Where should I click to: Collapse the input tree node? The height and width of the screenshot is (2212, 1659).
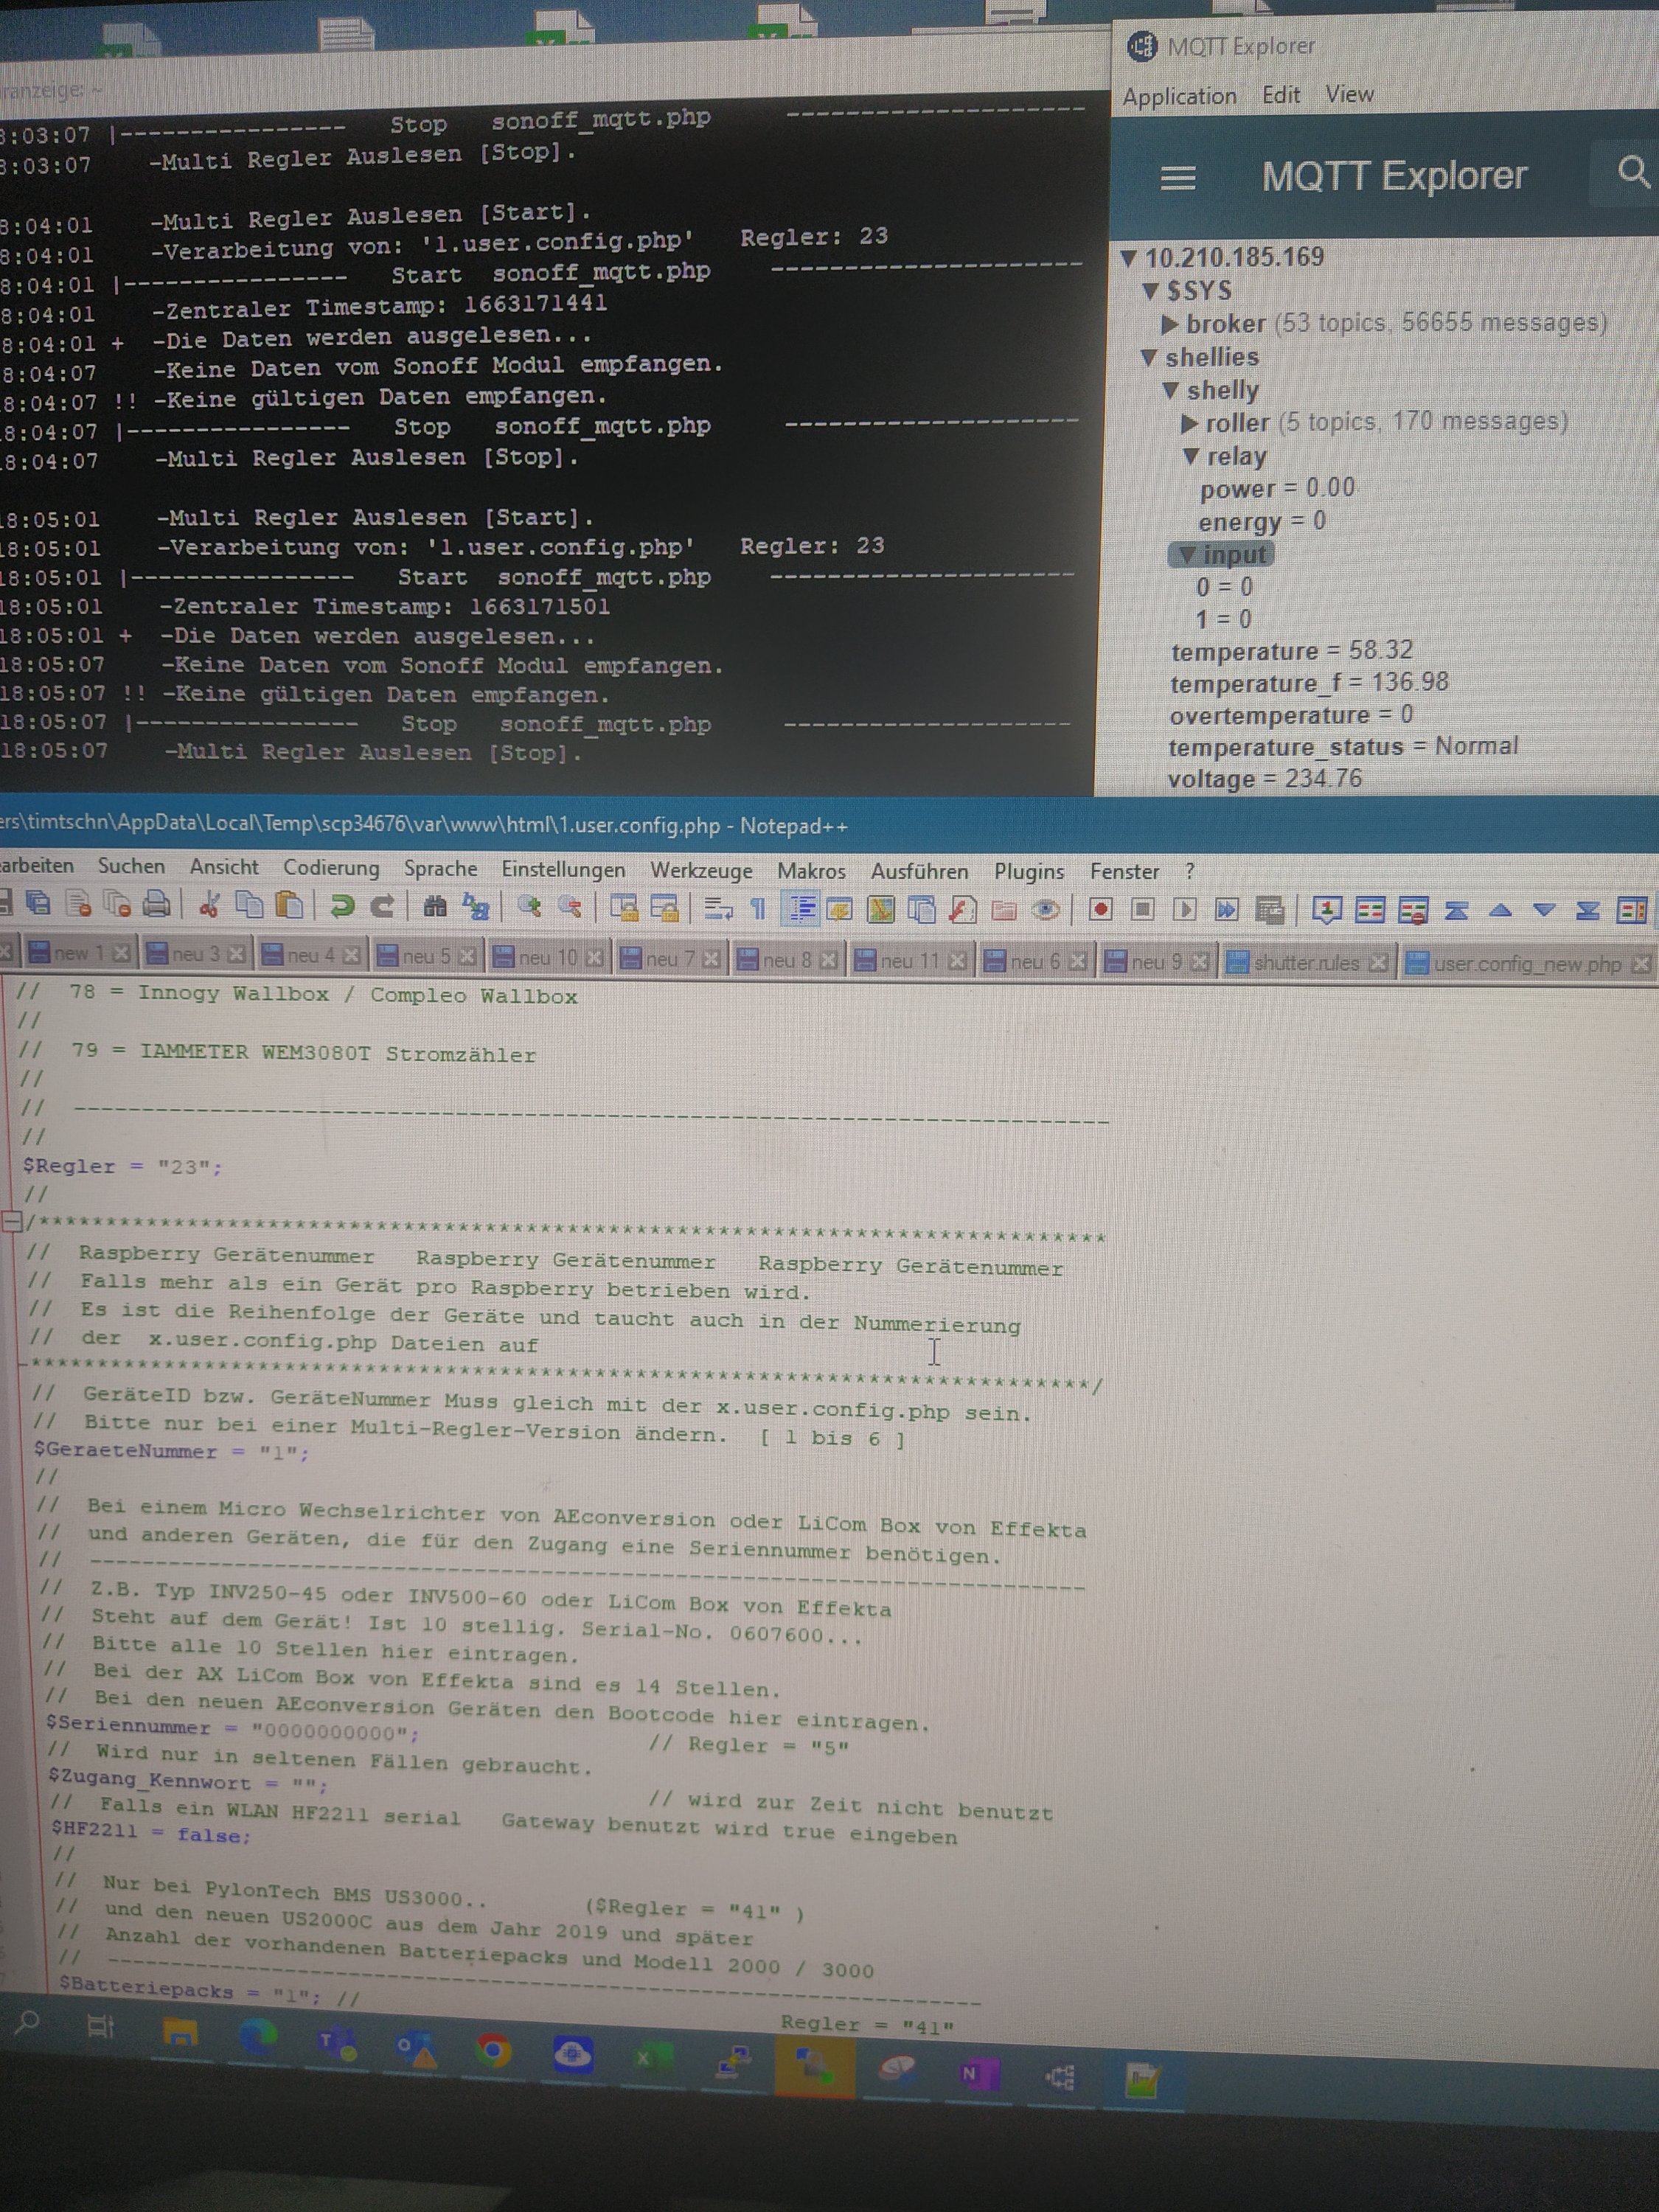(1187, 555)
